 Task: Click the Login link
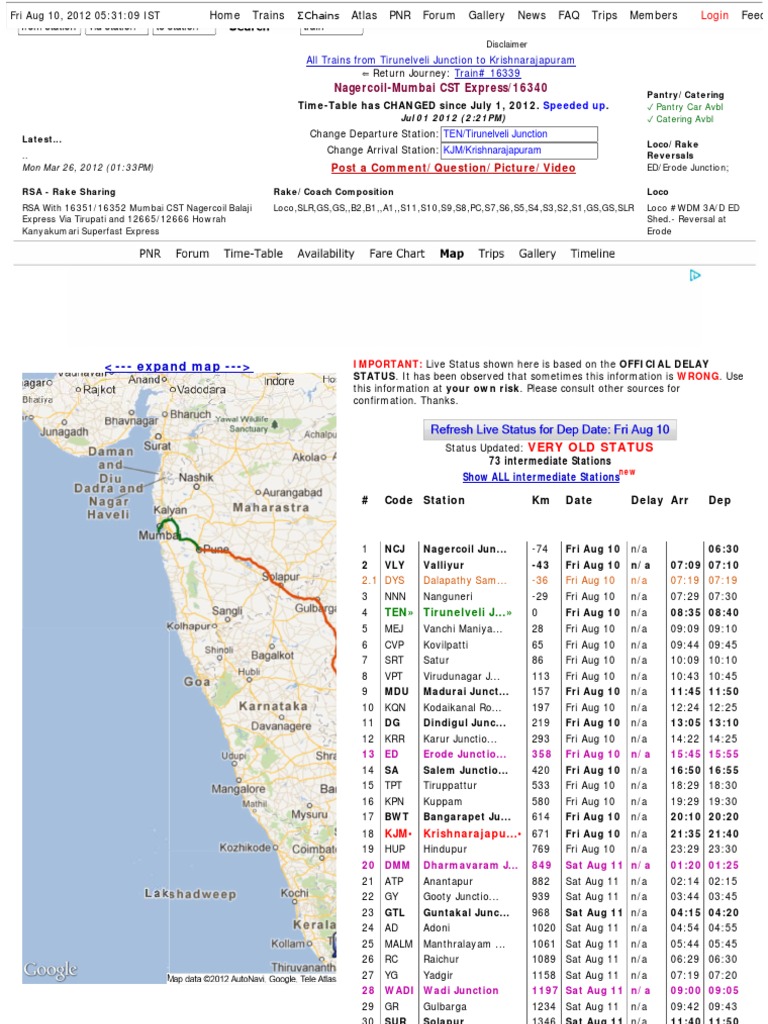[714, 15]
